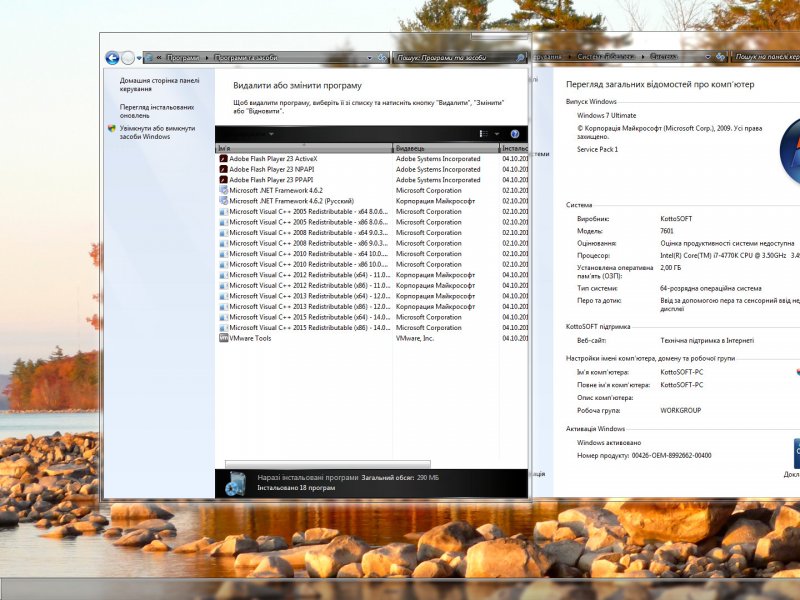Click Windows активовано text

tap(609, 442)
